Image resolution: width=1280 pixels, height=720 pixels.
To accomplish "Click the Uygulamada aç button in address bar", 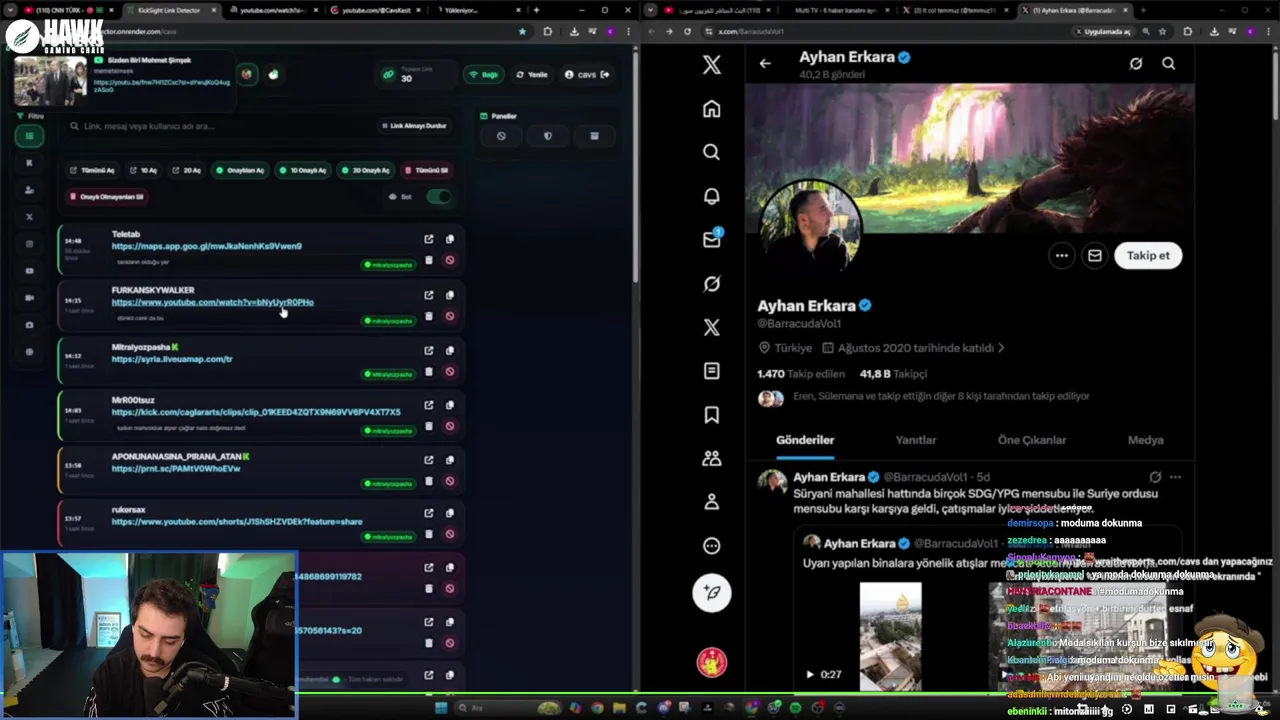I will [1104, 31].
